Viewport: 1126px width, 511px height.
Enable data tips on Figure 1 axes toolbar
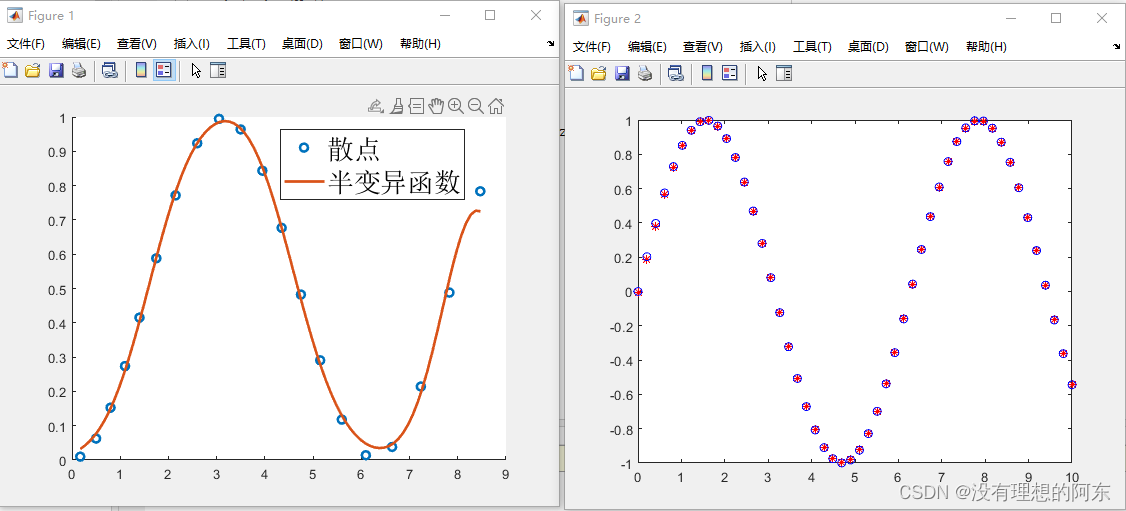[416, 106]
